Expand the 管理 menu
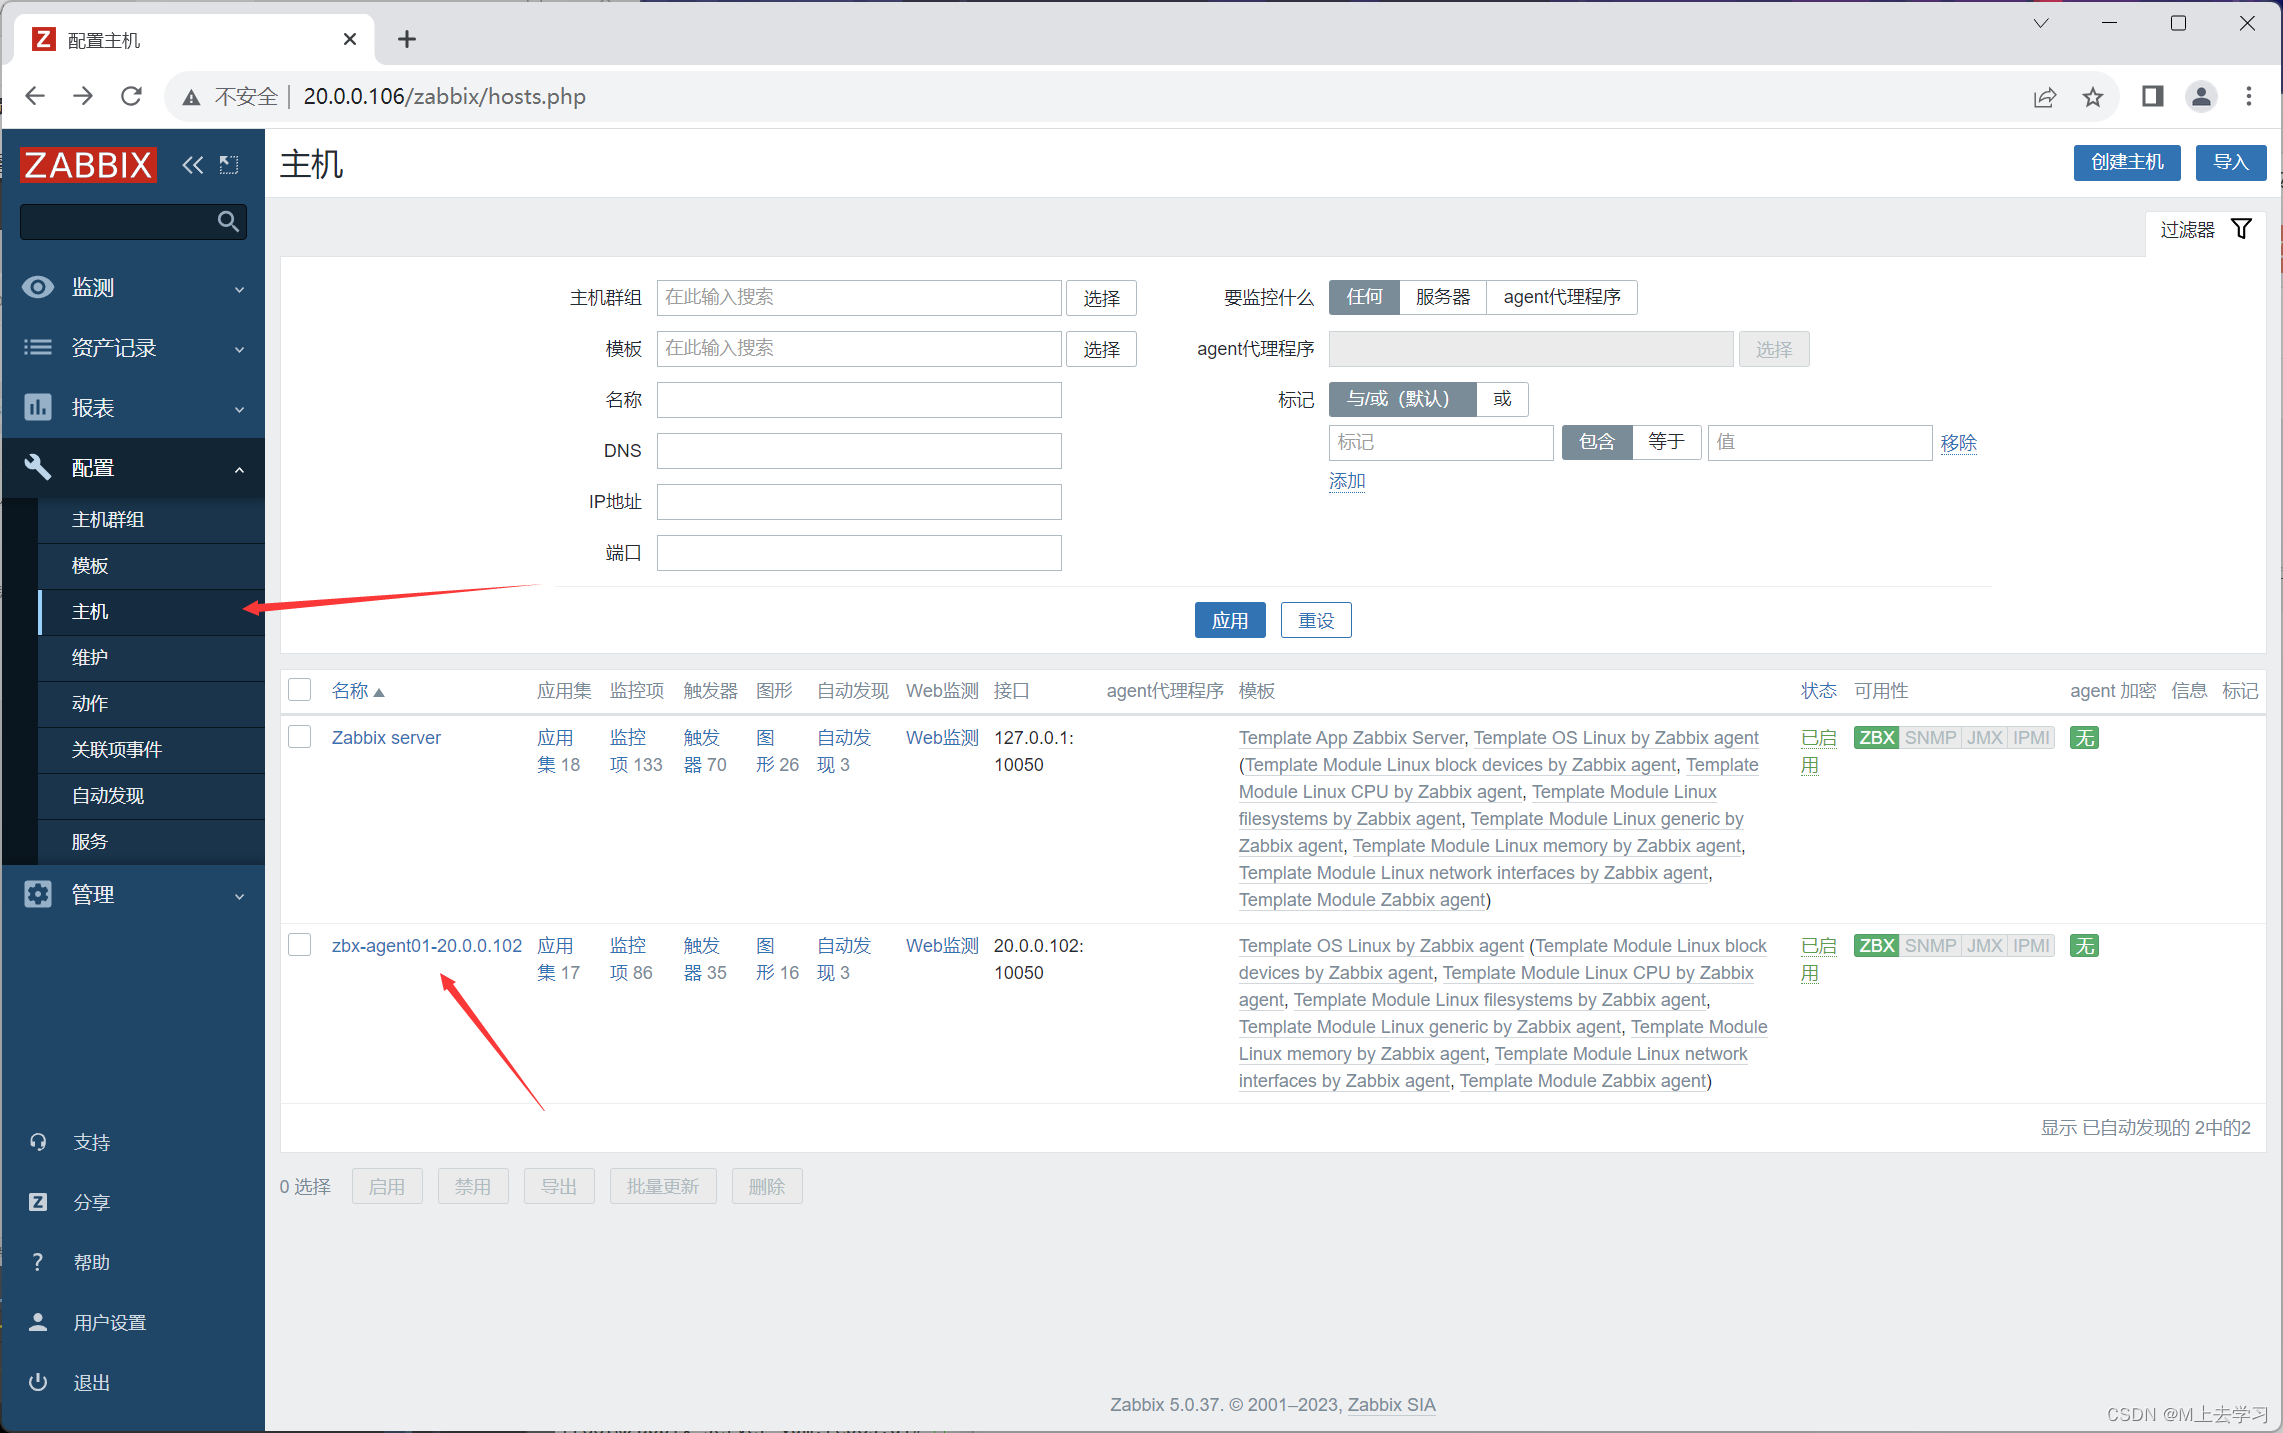2283x1433 pixels. pyautogui.click(x=133, y=895)
